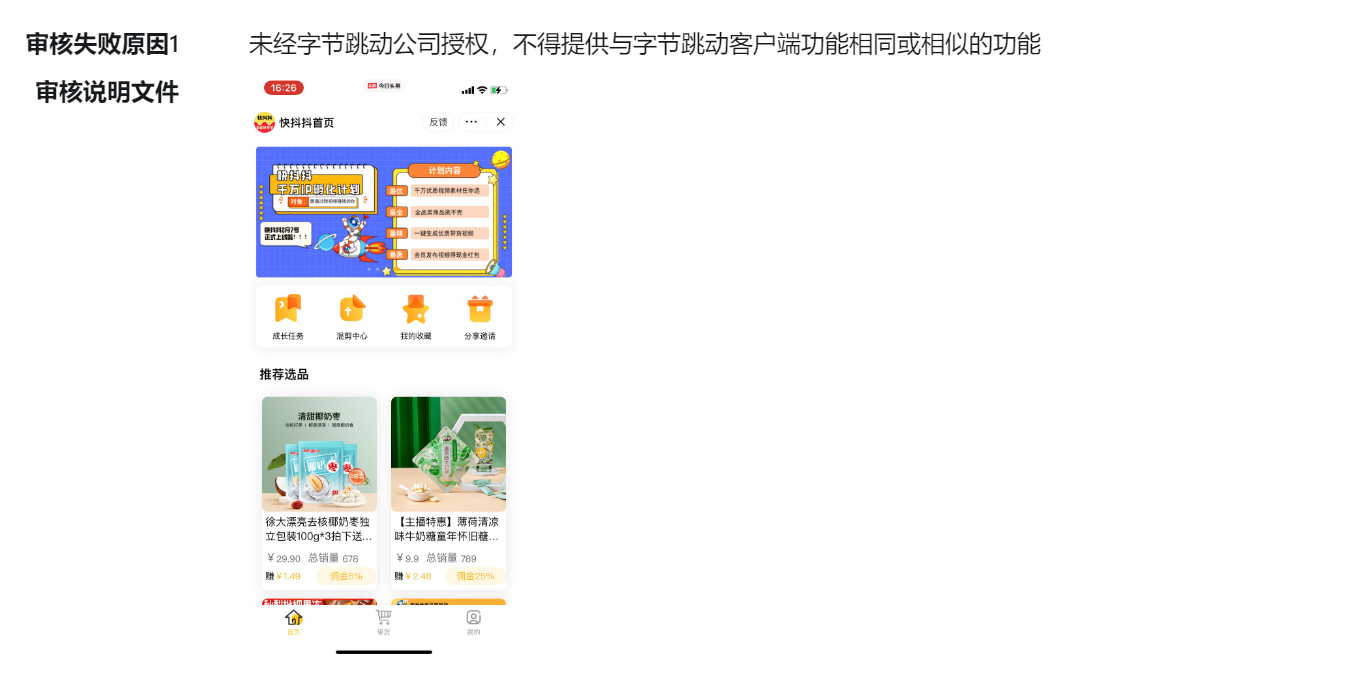1352x683 pixels.
Task: Click the 审核说明文件 label
Action: pos(107,92)
